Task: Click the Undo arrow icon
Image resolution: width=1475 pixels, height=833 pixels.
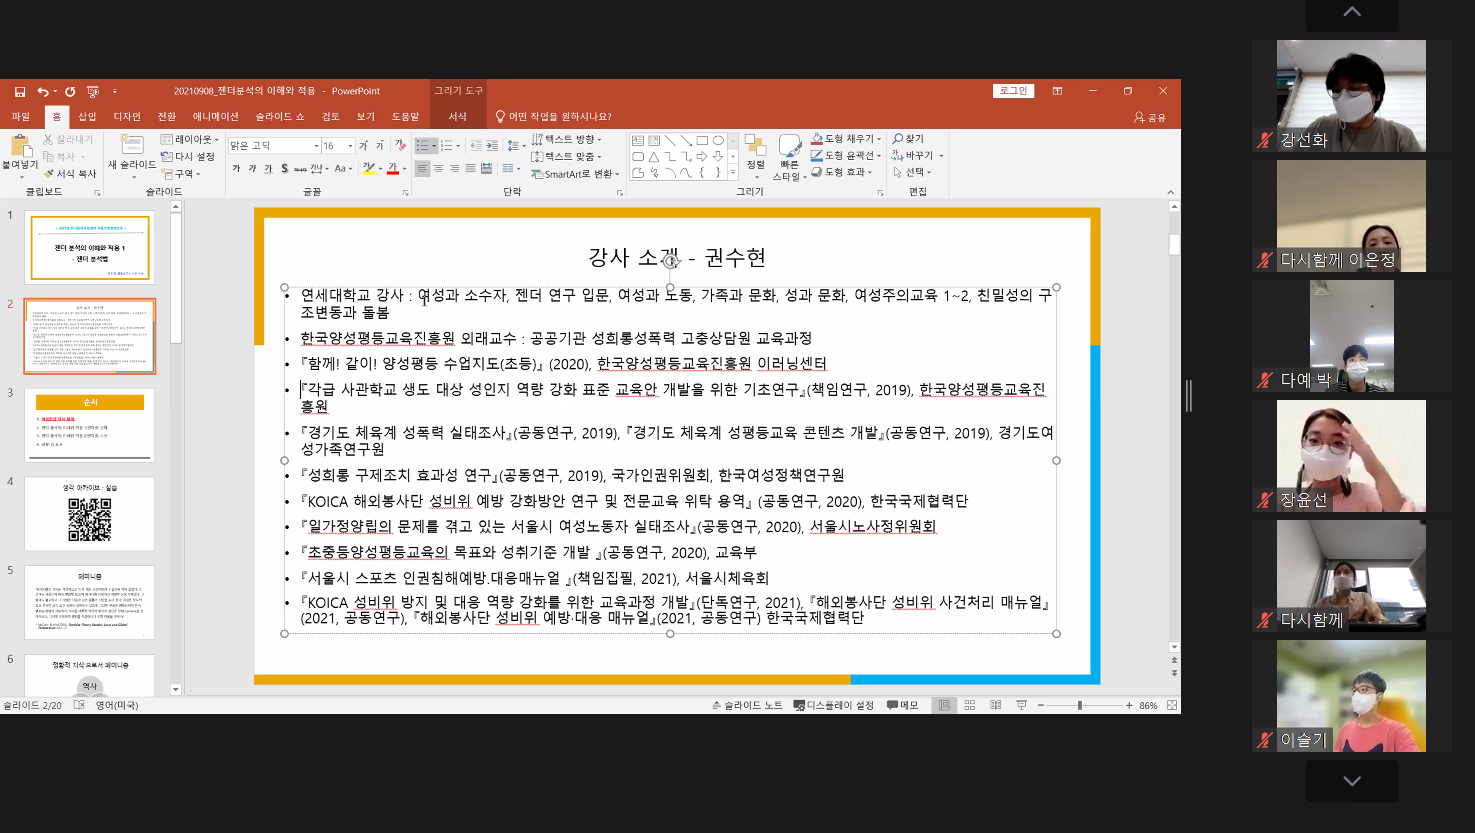Action: (42, 91)
